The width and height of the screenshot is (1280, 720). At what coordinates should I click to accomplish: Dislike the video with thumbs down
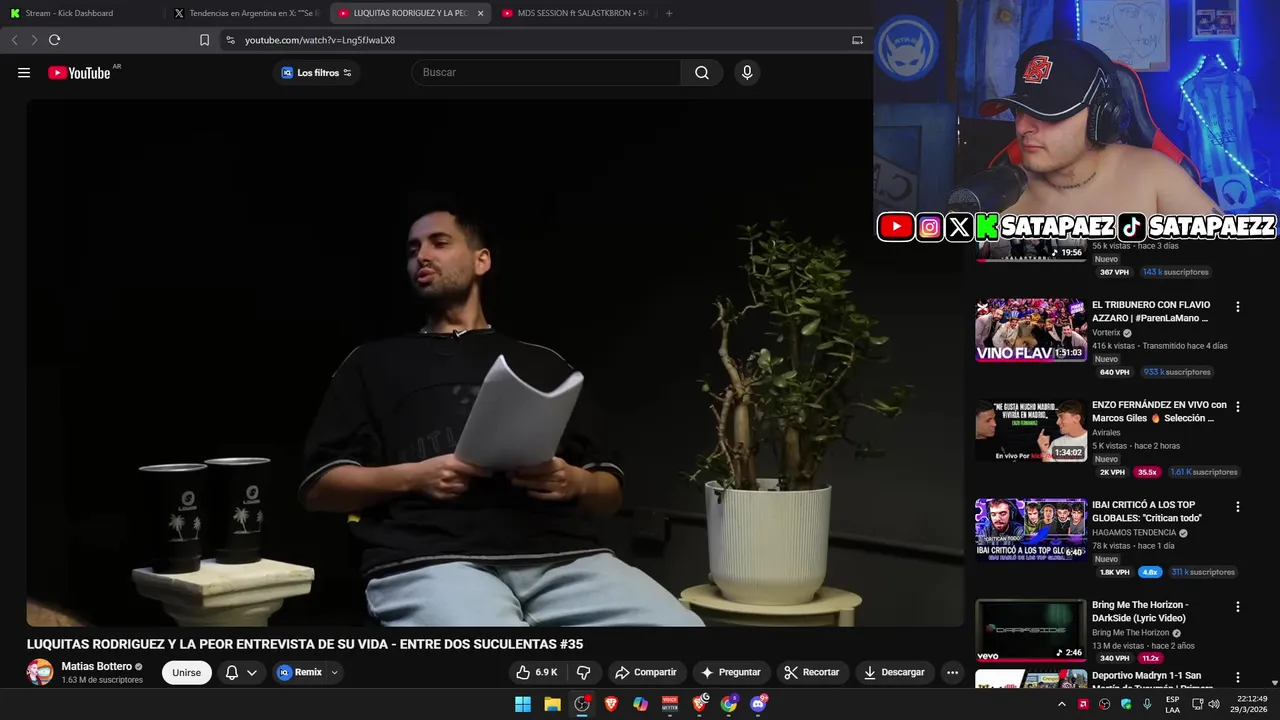(583, 672)
